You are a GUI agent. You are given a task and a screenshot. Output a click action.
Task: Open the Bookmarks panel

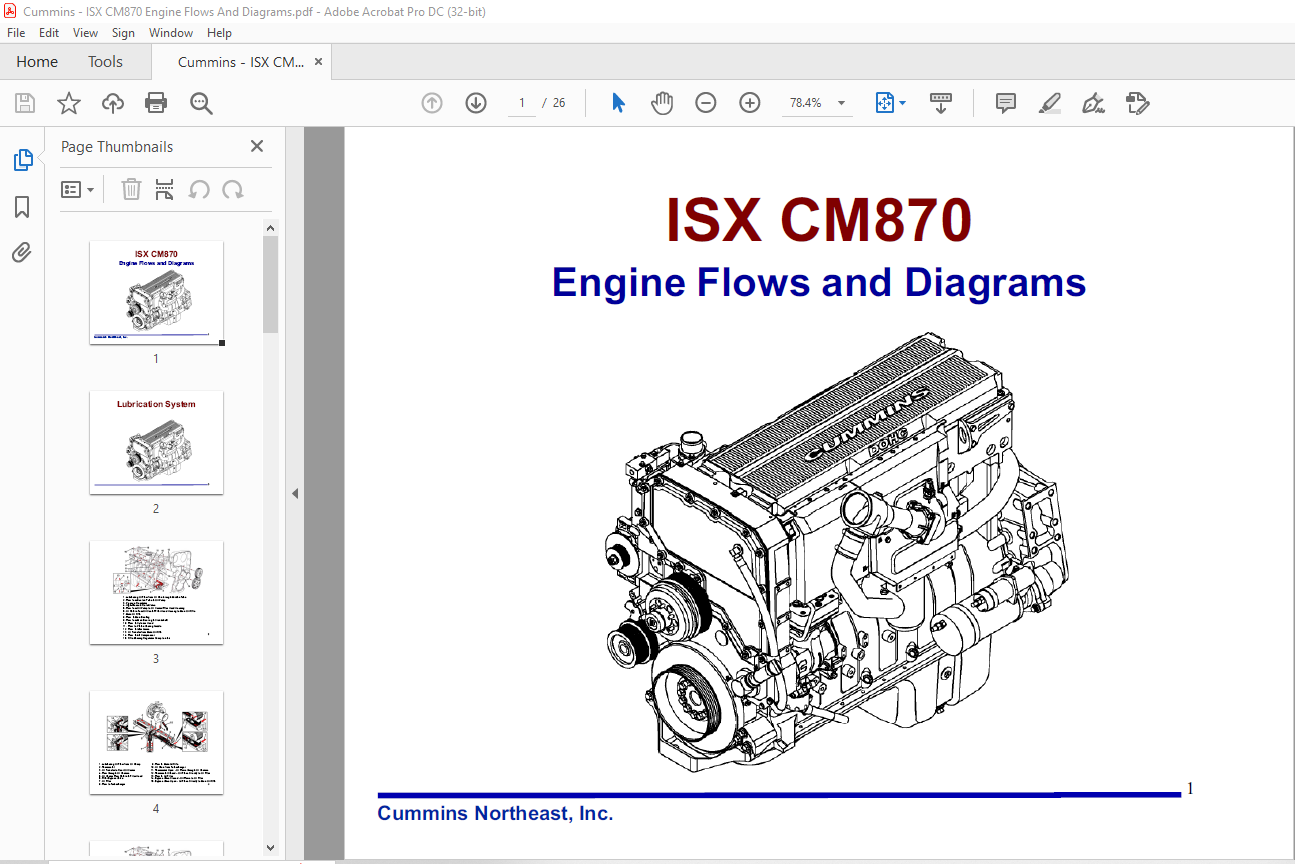tap(22, 207)
